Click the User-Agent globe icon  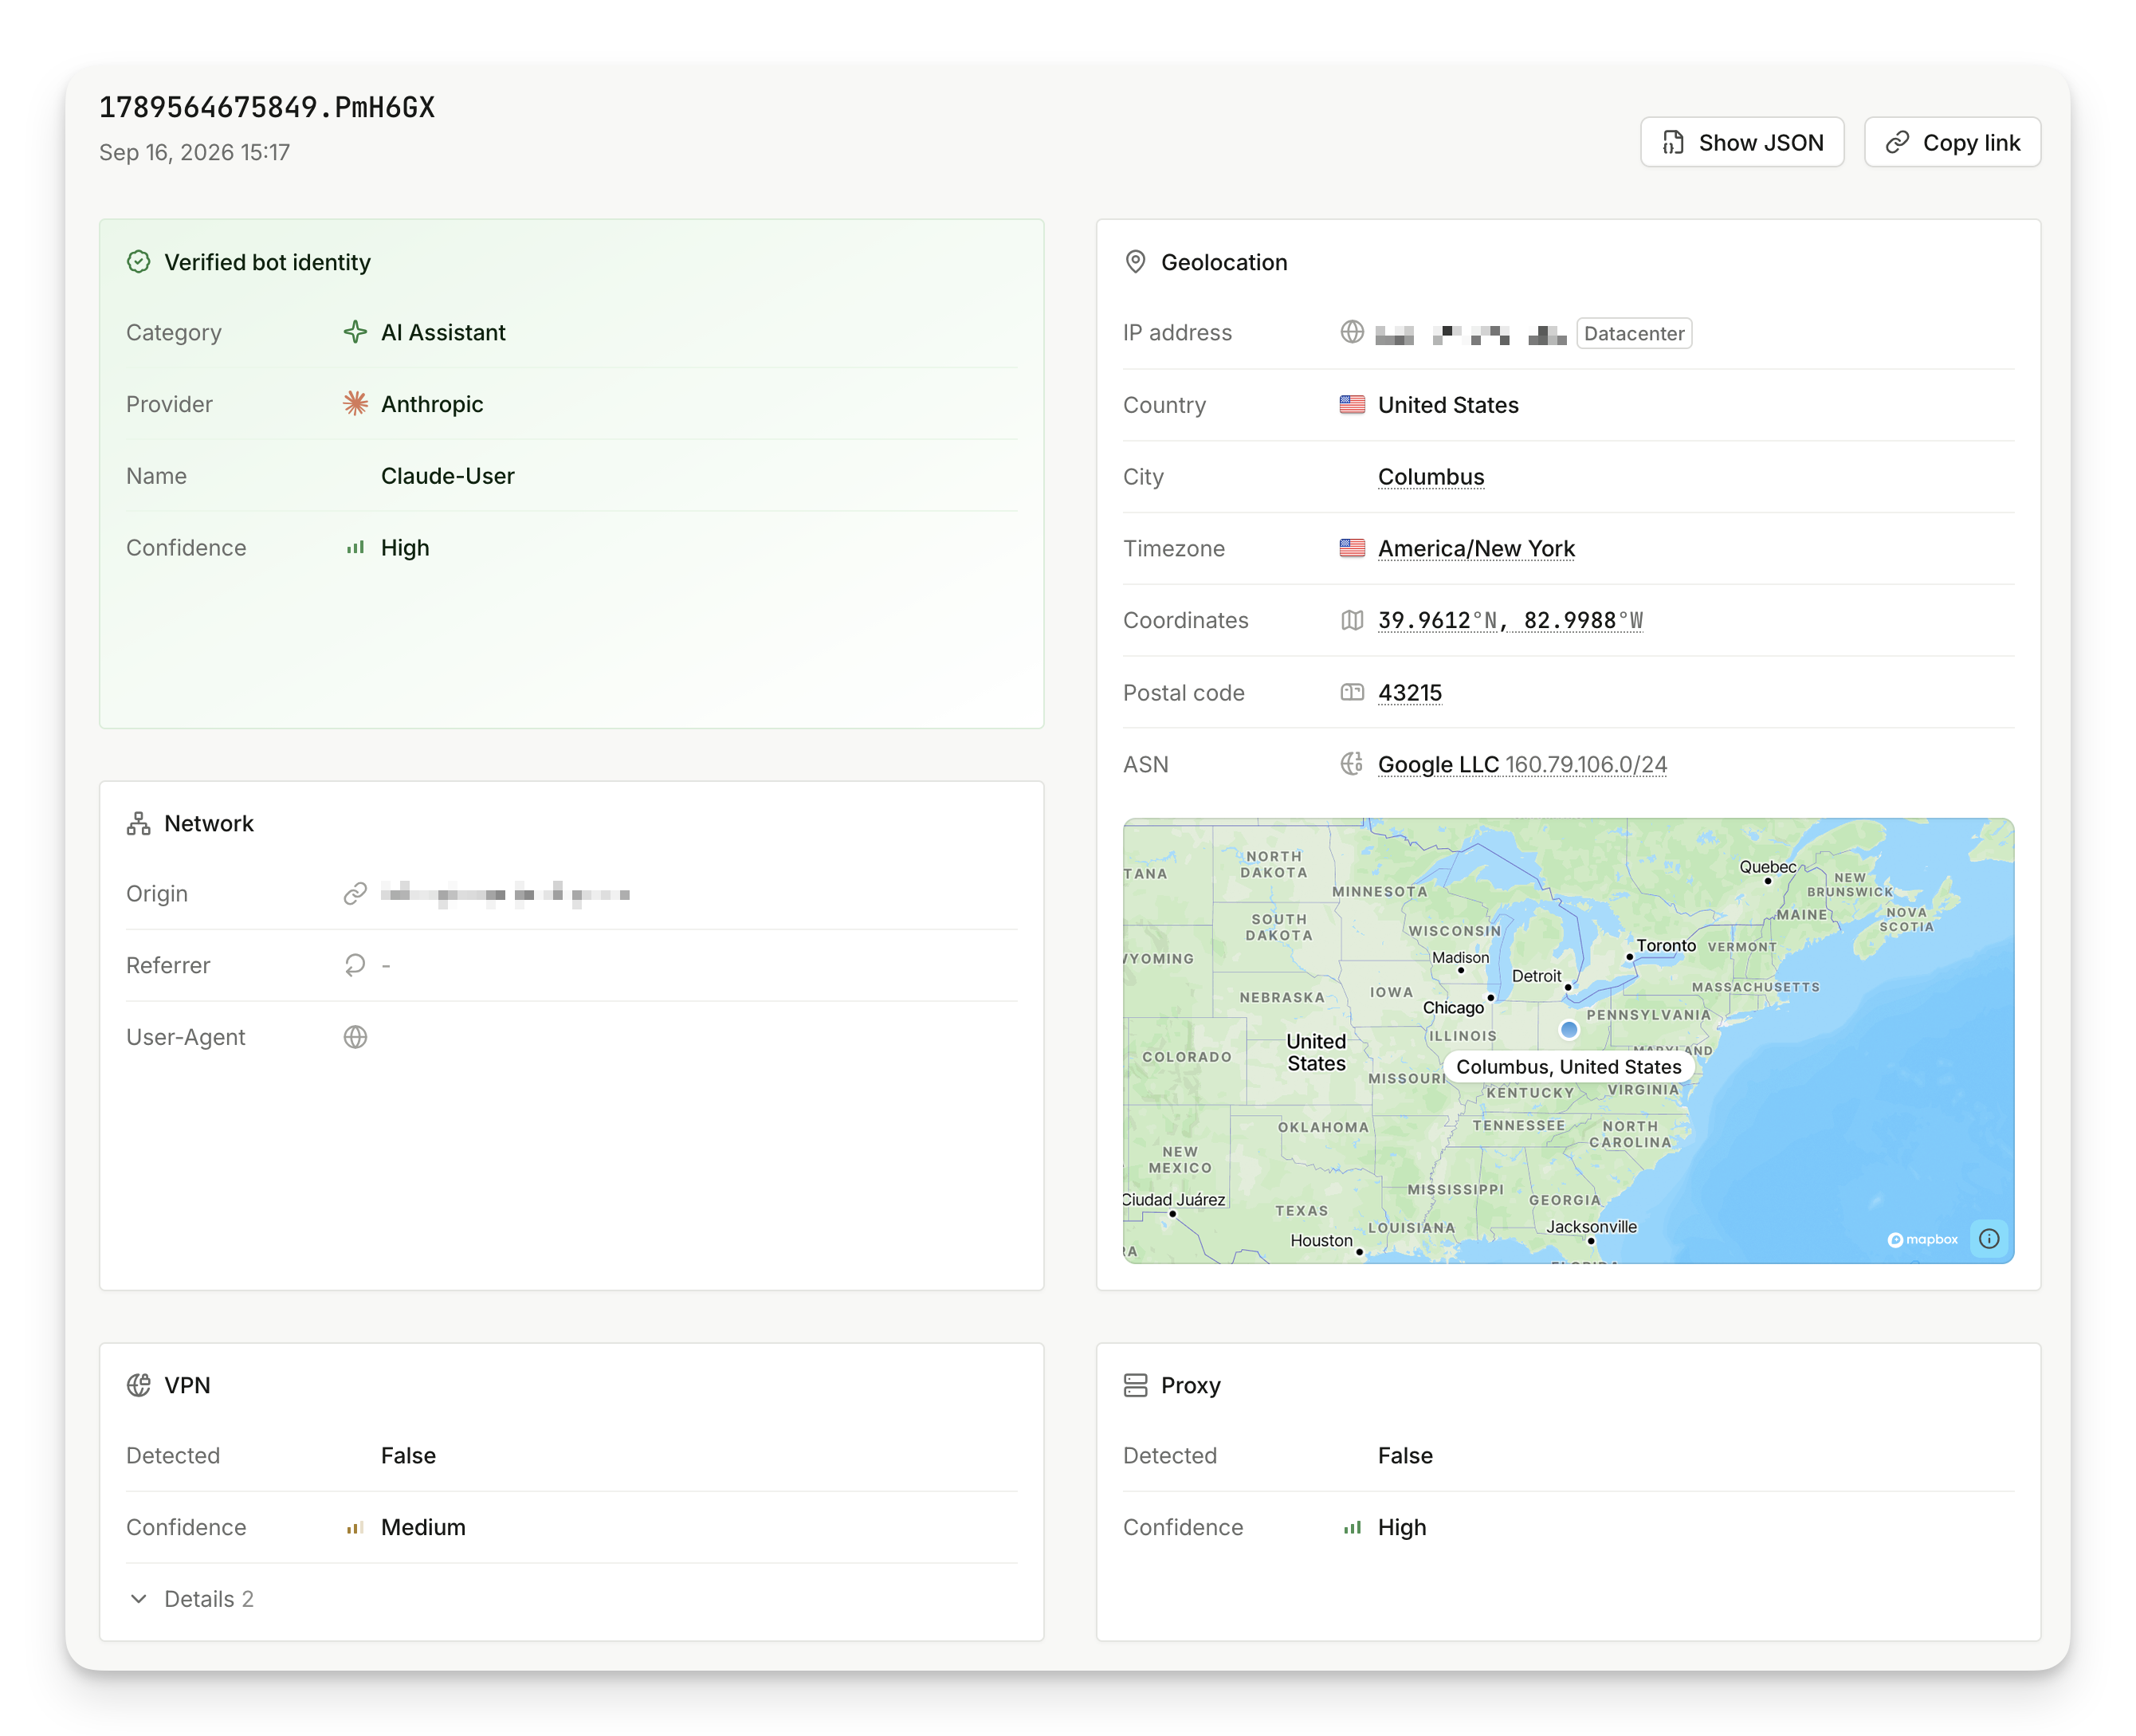click(355, 1037)
